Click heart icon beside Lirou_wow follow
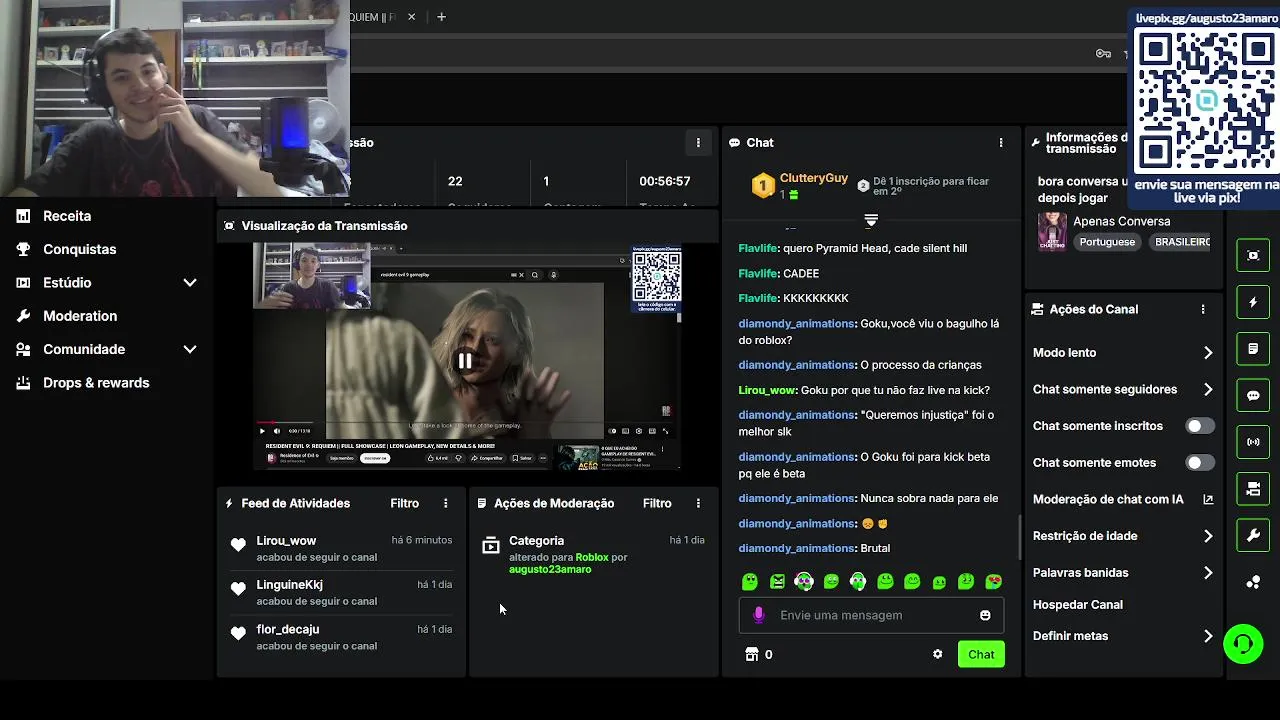This screenshot has height=720, width=1280. (238, 545)
